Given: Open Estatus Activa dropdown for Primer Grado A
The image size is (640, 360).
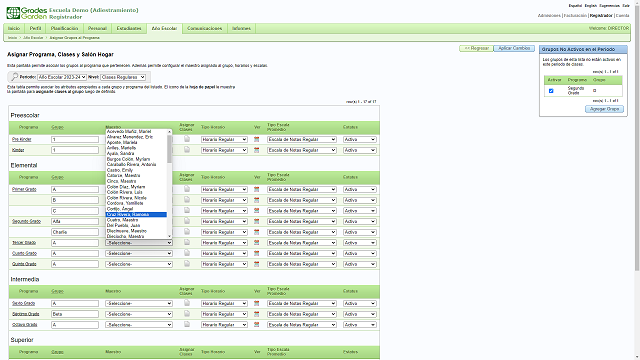Looking at the screenshot, I should [x=360, y=189].
